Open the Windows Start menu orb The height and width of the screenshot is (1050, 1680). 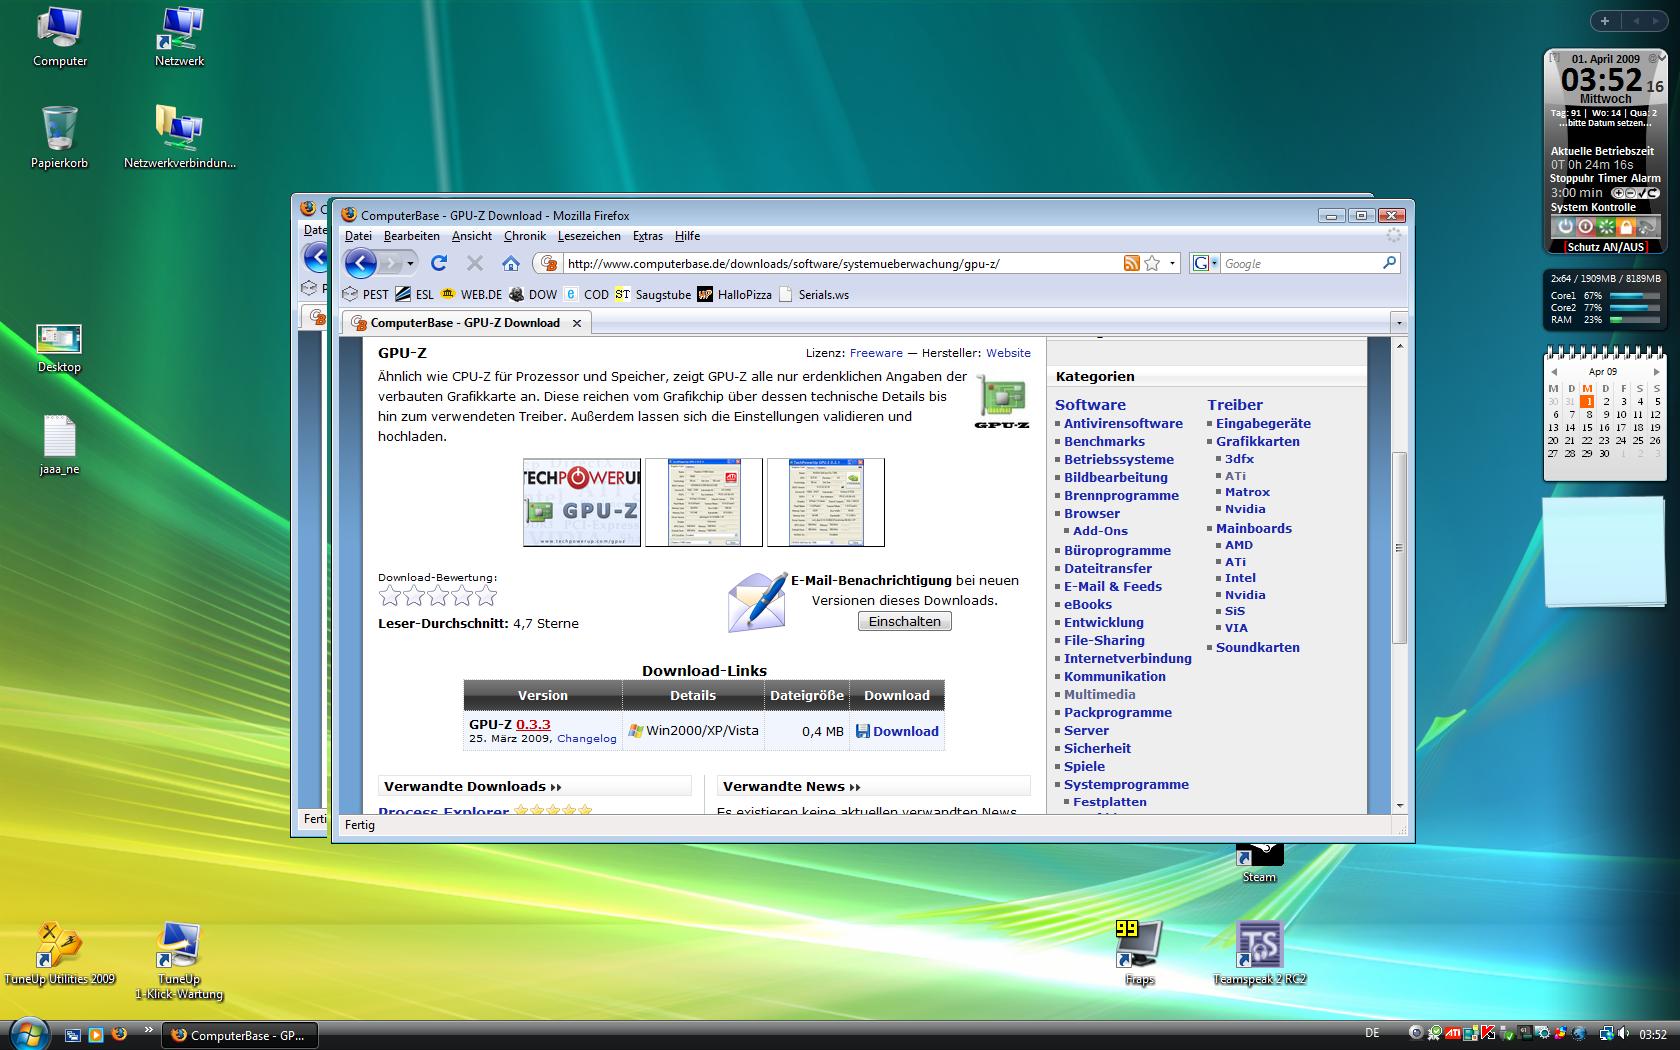pos(28,1034)
